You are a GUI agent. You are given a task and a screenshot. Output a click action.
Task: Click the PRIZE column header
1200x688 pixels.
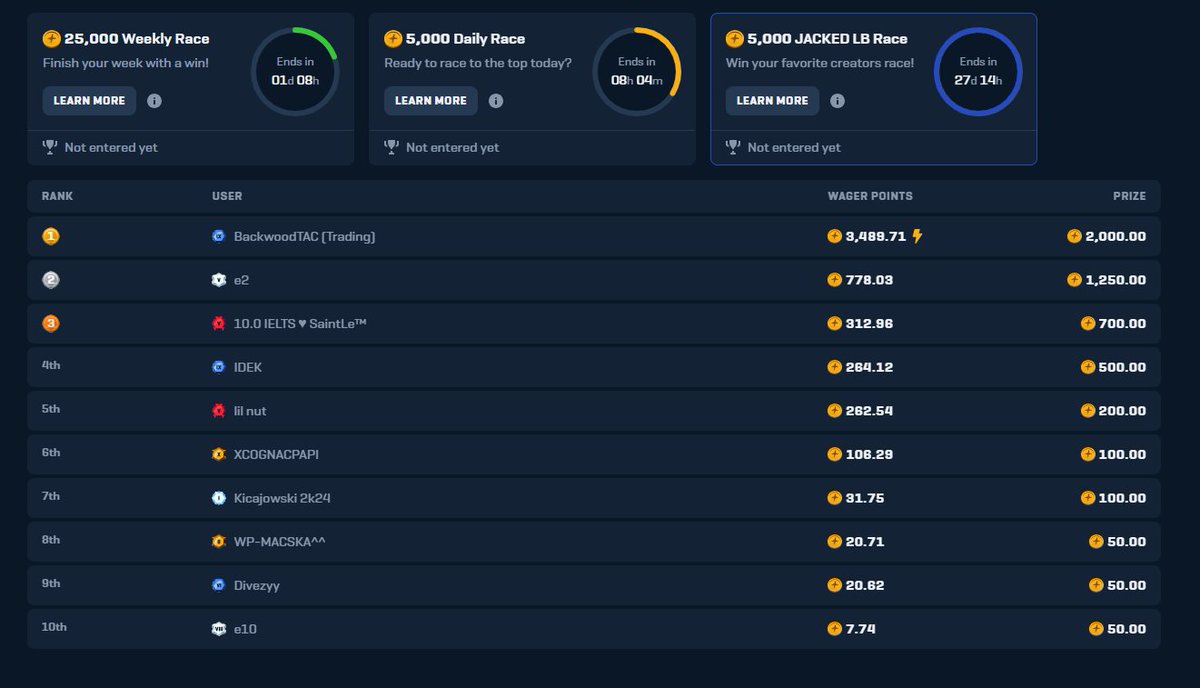(1129, 196)
